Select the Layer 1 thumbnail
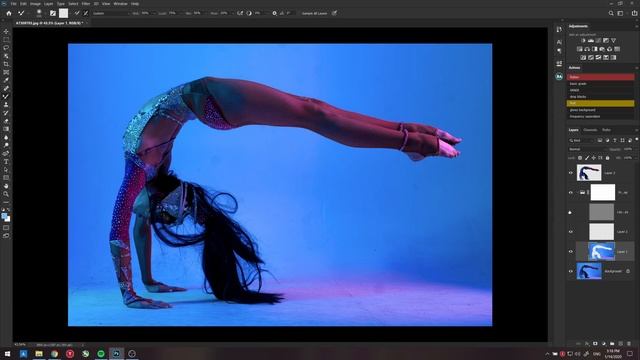 (x=601, y=251)
